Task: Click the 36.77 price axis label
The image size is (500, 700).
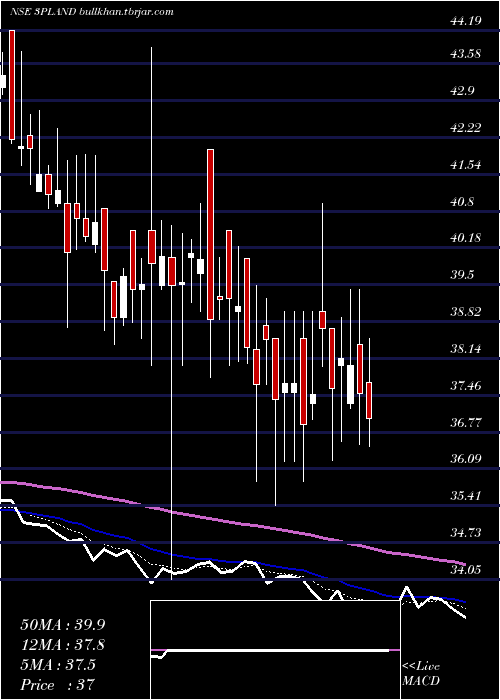Action: (x=466, y=422)
